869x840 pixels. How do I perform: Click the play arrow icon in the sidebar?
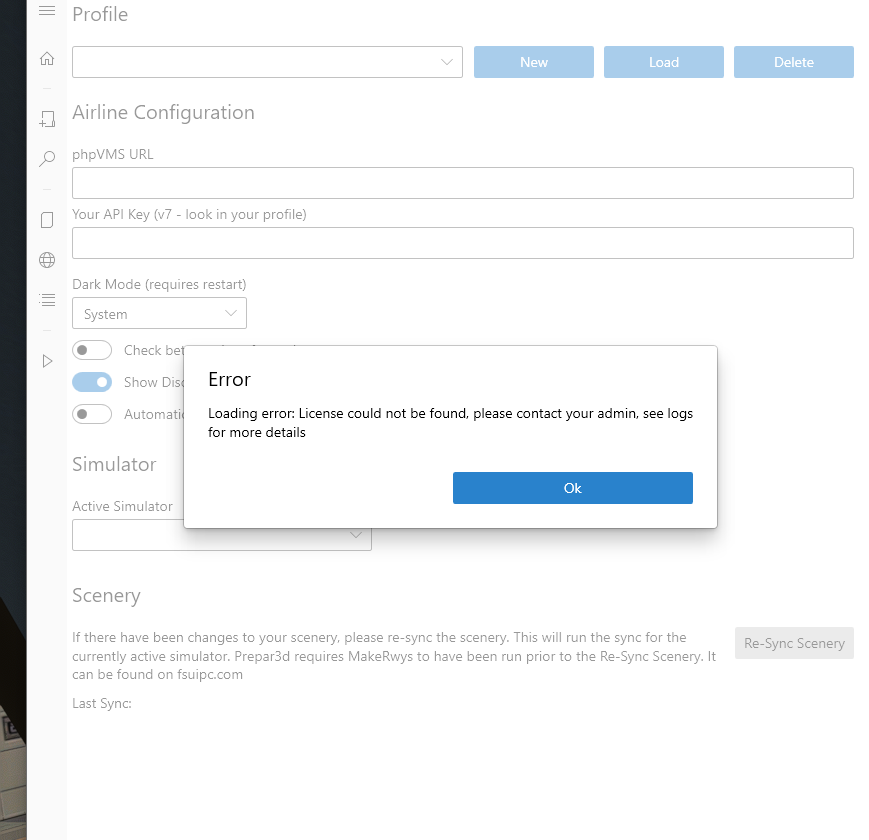coord(46,361)
